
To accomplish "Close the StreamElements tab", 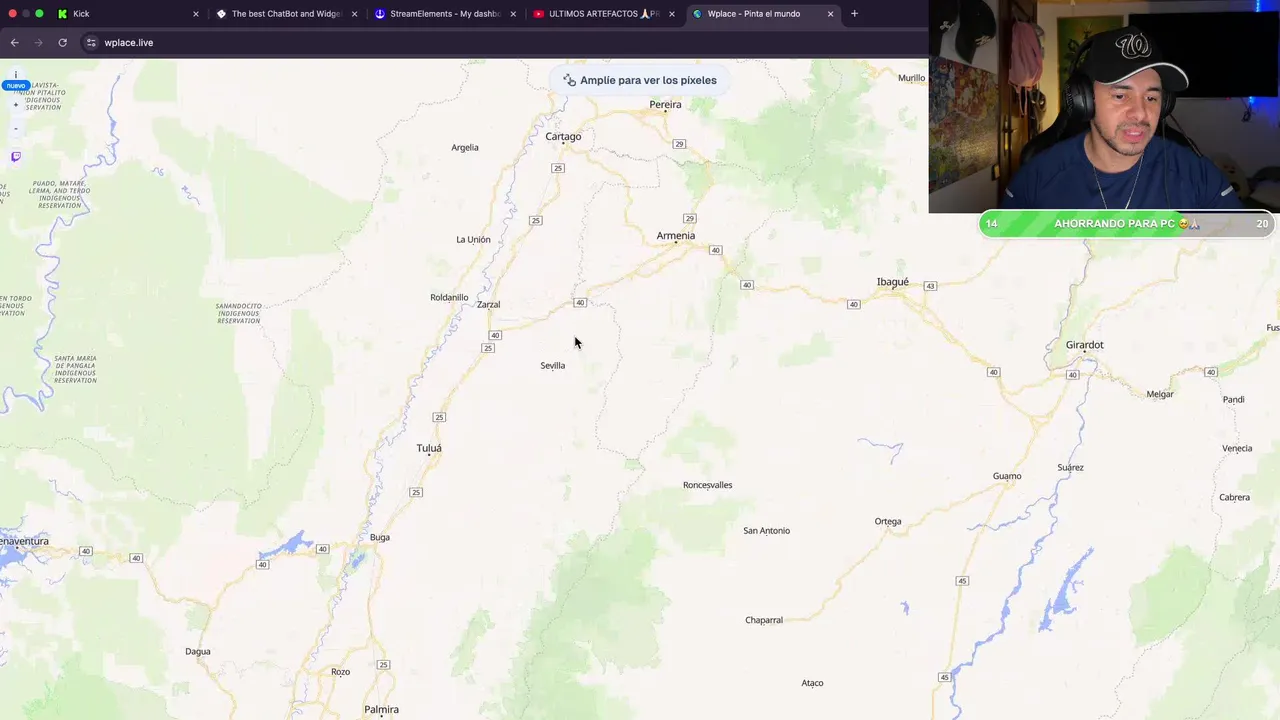I will [513, 14].
